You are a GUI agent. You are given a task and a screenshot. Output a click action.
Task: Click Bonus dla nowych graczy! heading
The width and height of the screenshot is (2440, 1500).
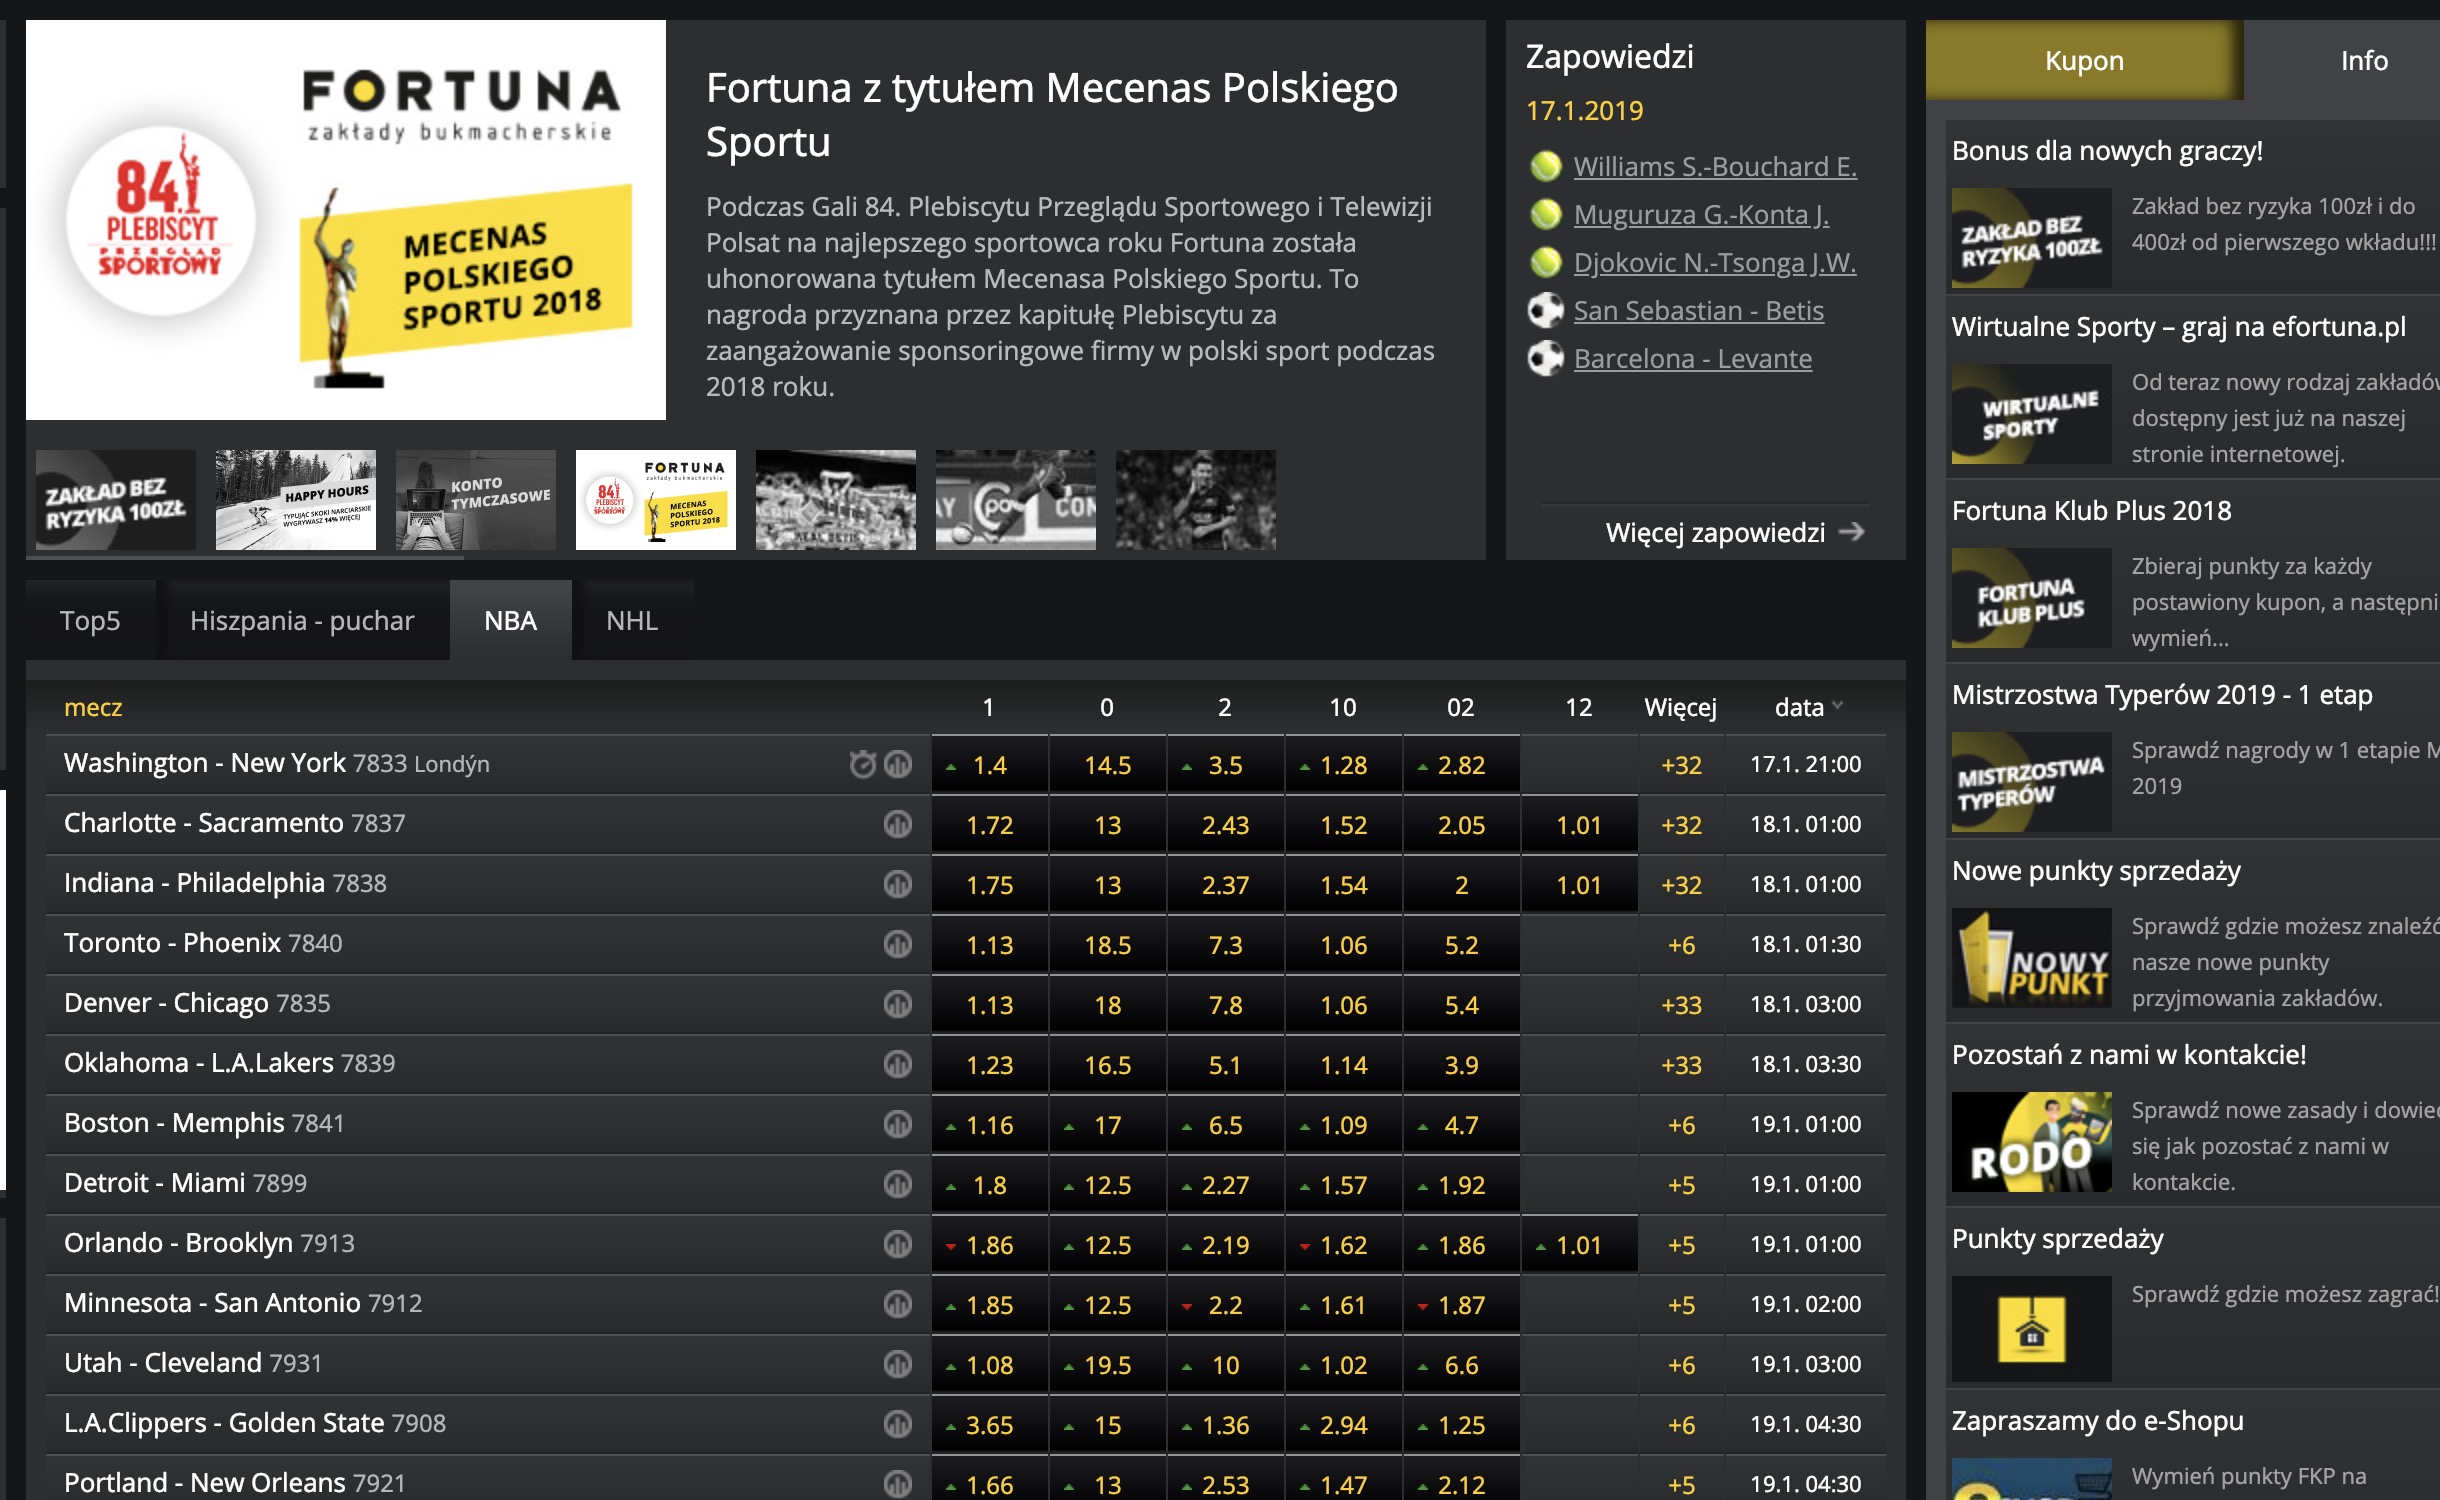[2107, 151]
